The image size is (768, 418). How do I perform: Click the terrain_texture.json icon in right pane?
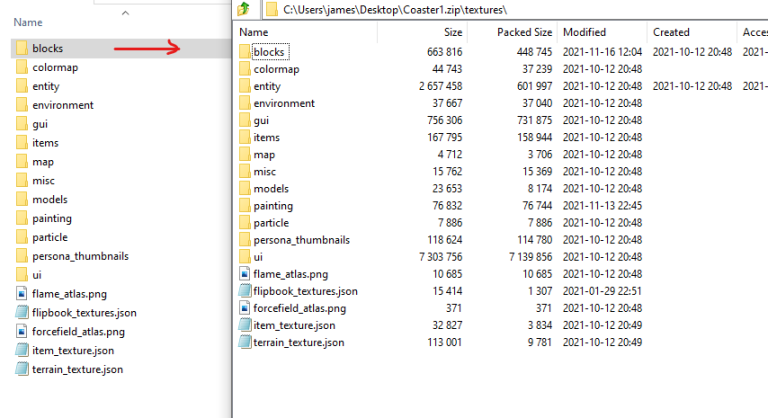(x=245, y=342)
